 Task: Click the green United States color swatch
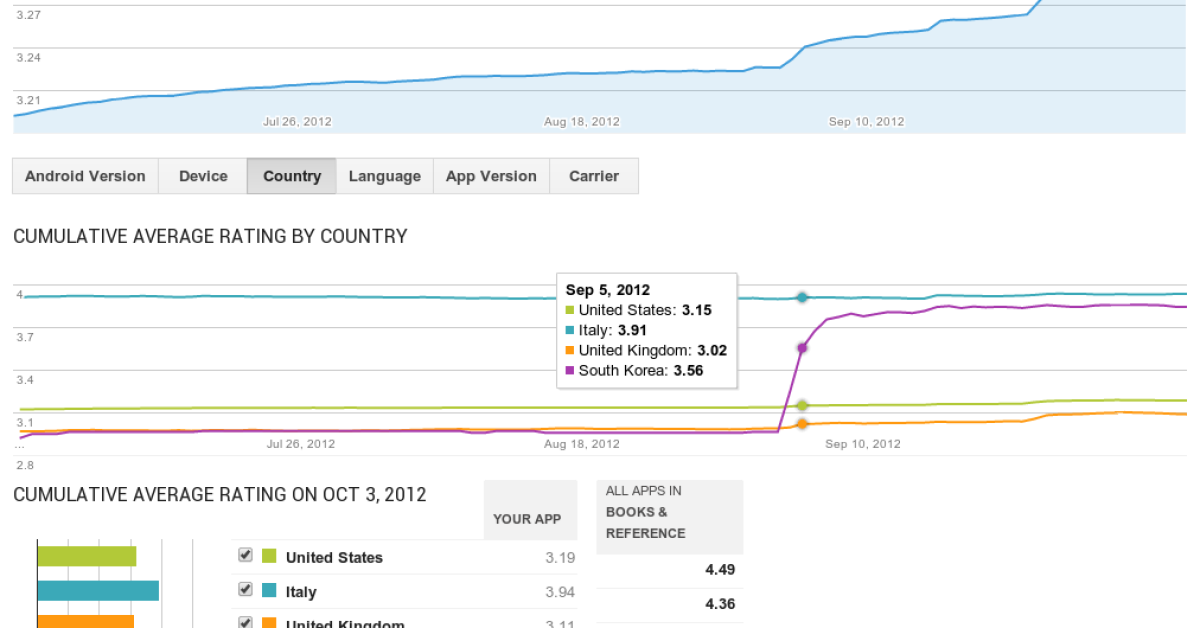(269, 557)
